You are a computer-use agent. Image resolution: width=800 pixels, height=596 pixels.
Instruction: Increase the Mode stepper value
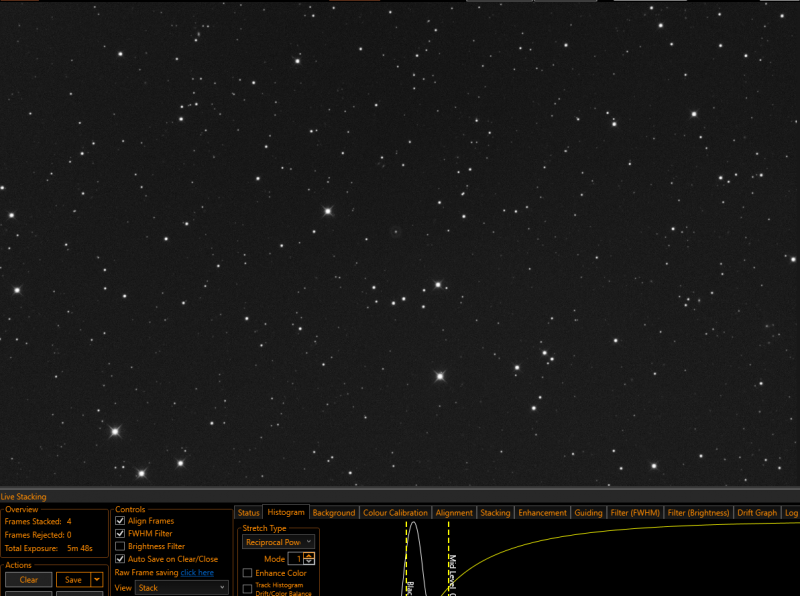309,556
